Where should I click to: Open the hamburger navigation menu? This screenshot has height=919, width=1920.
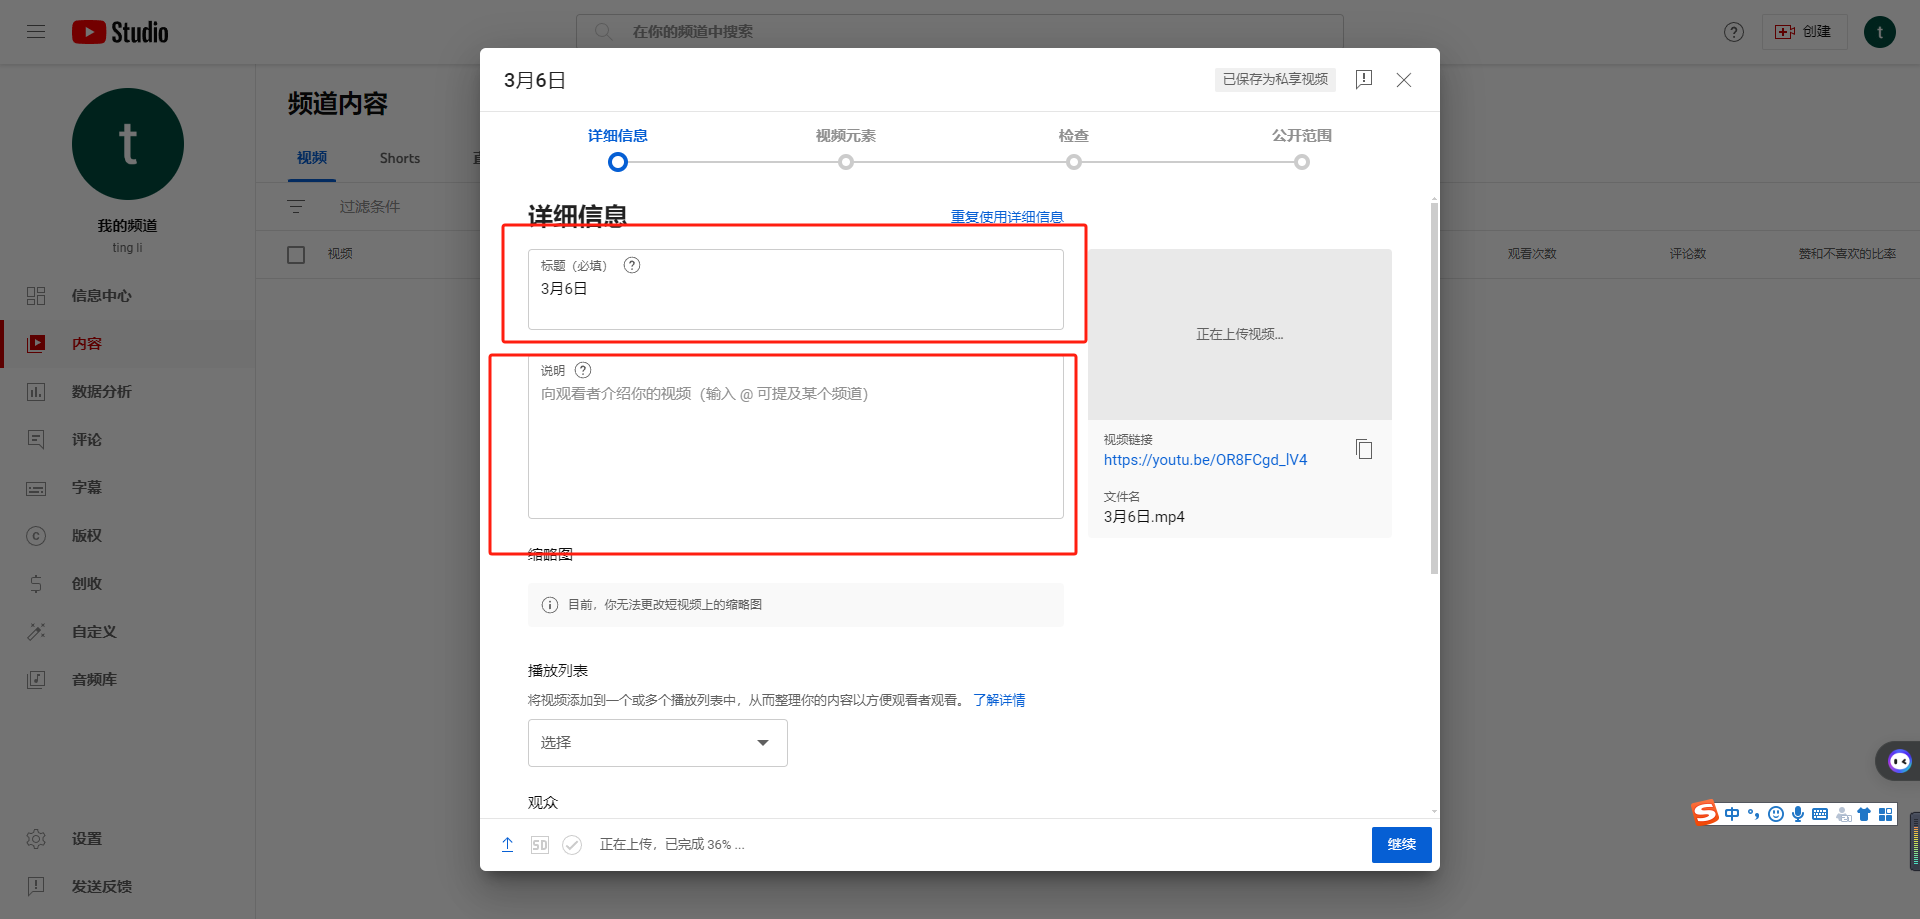(x=36, y=31)
